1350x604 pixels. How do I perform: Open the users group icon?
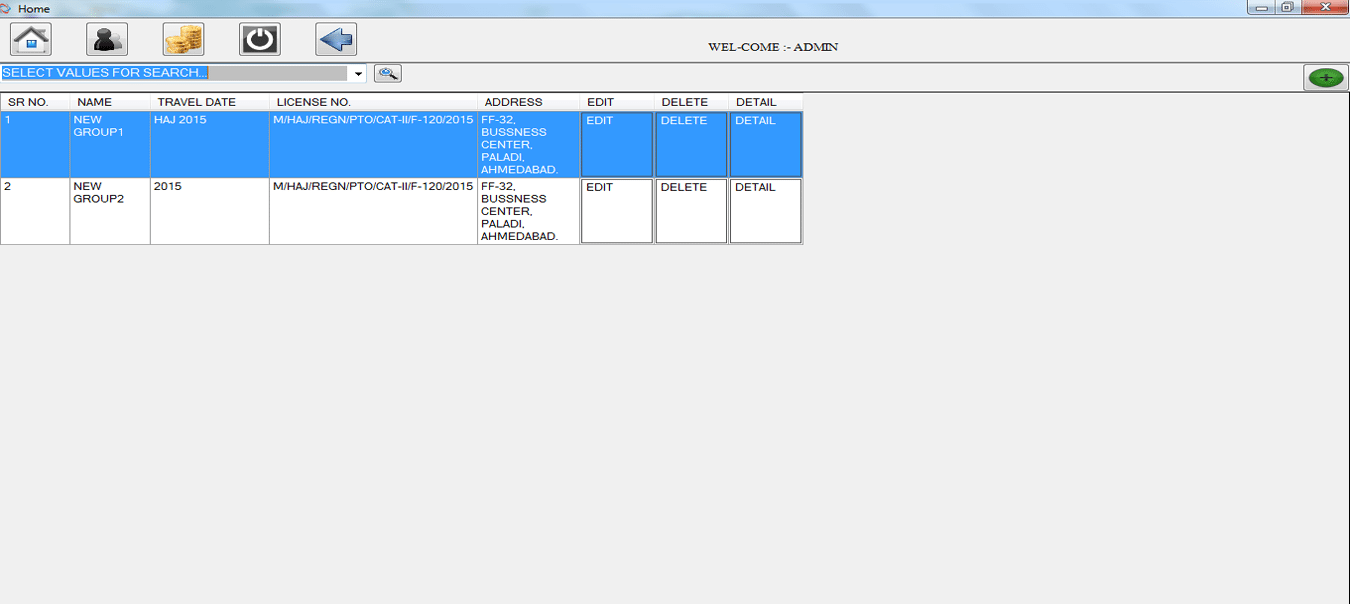[x=107, y=39]
